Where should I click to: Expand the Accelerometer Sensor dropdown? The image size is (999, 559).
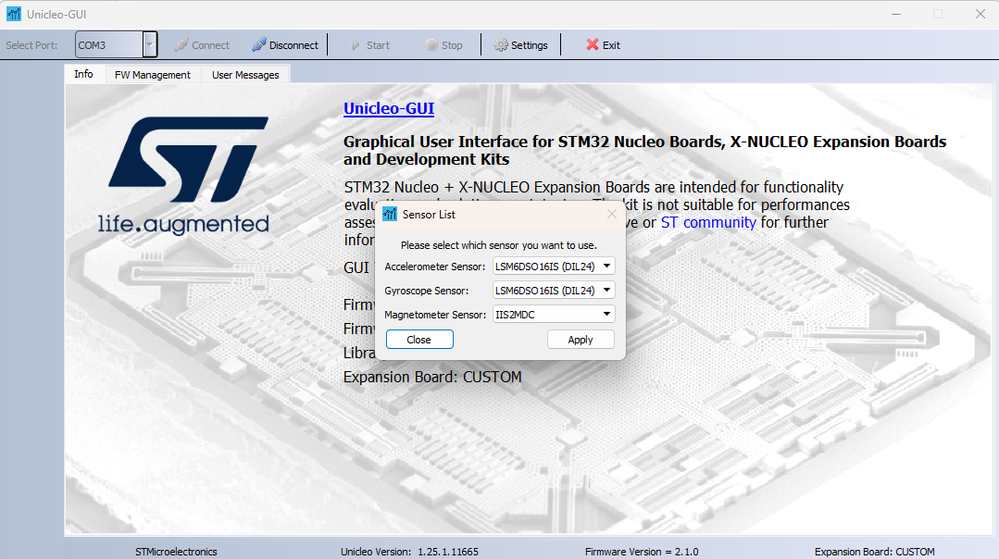coord(607,266)
